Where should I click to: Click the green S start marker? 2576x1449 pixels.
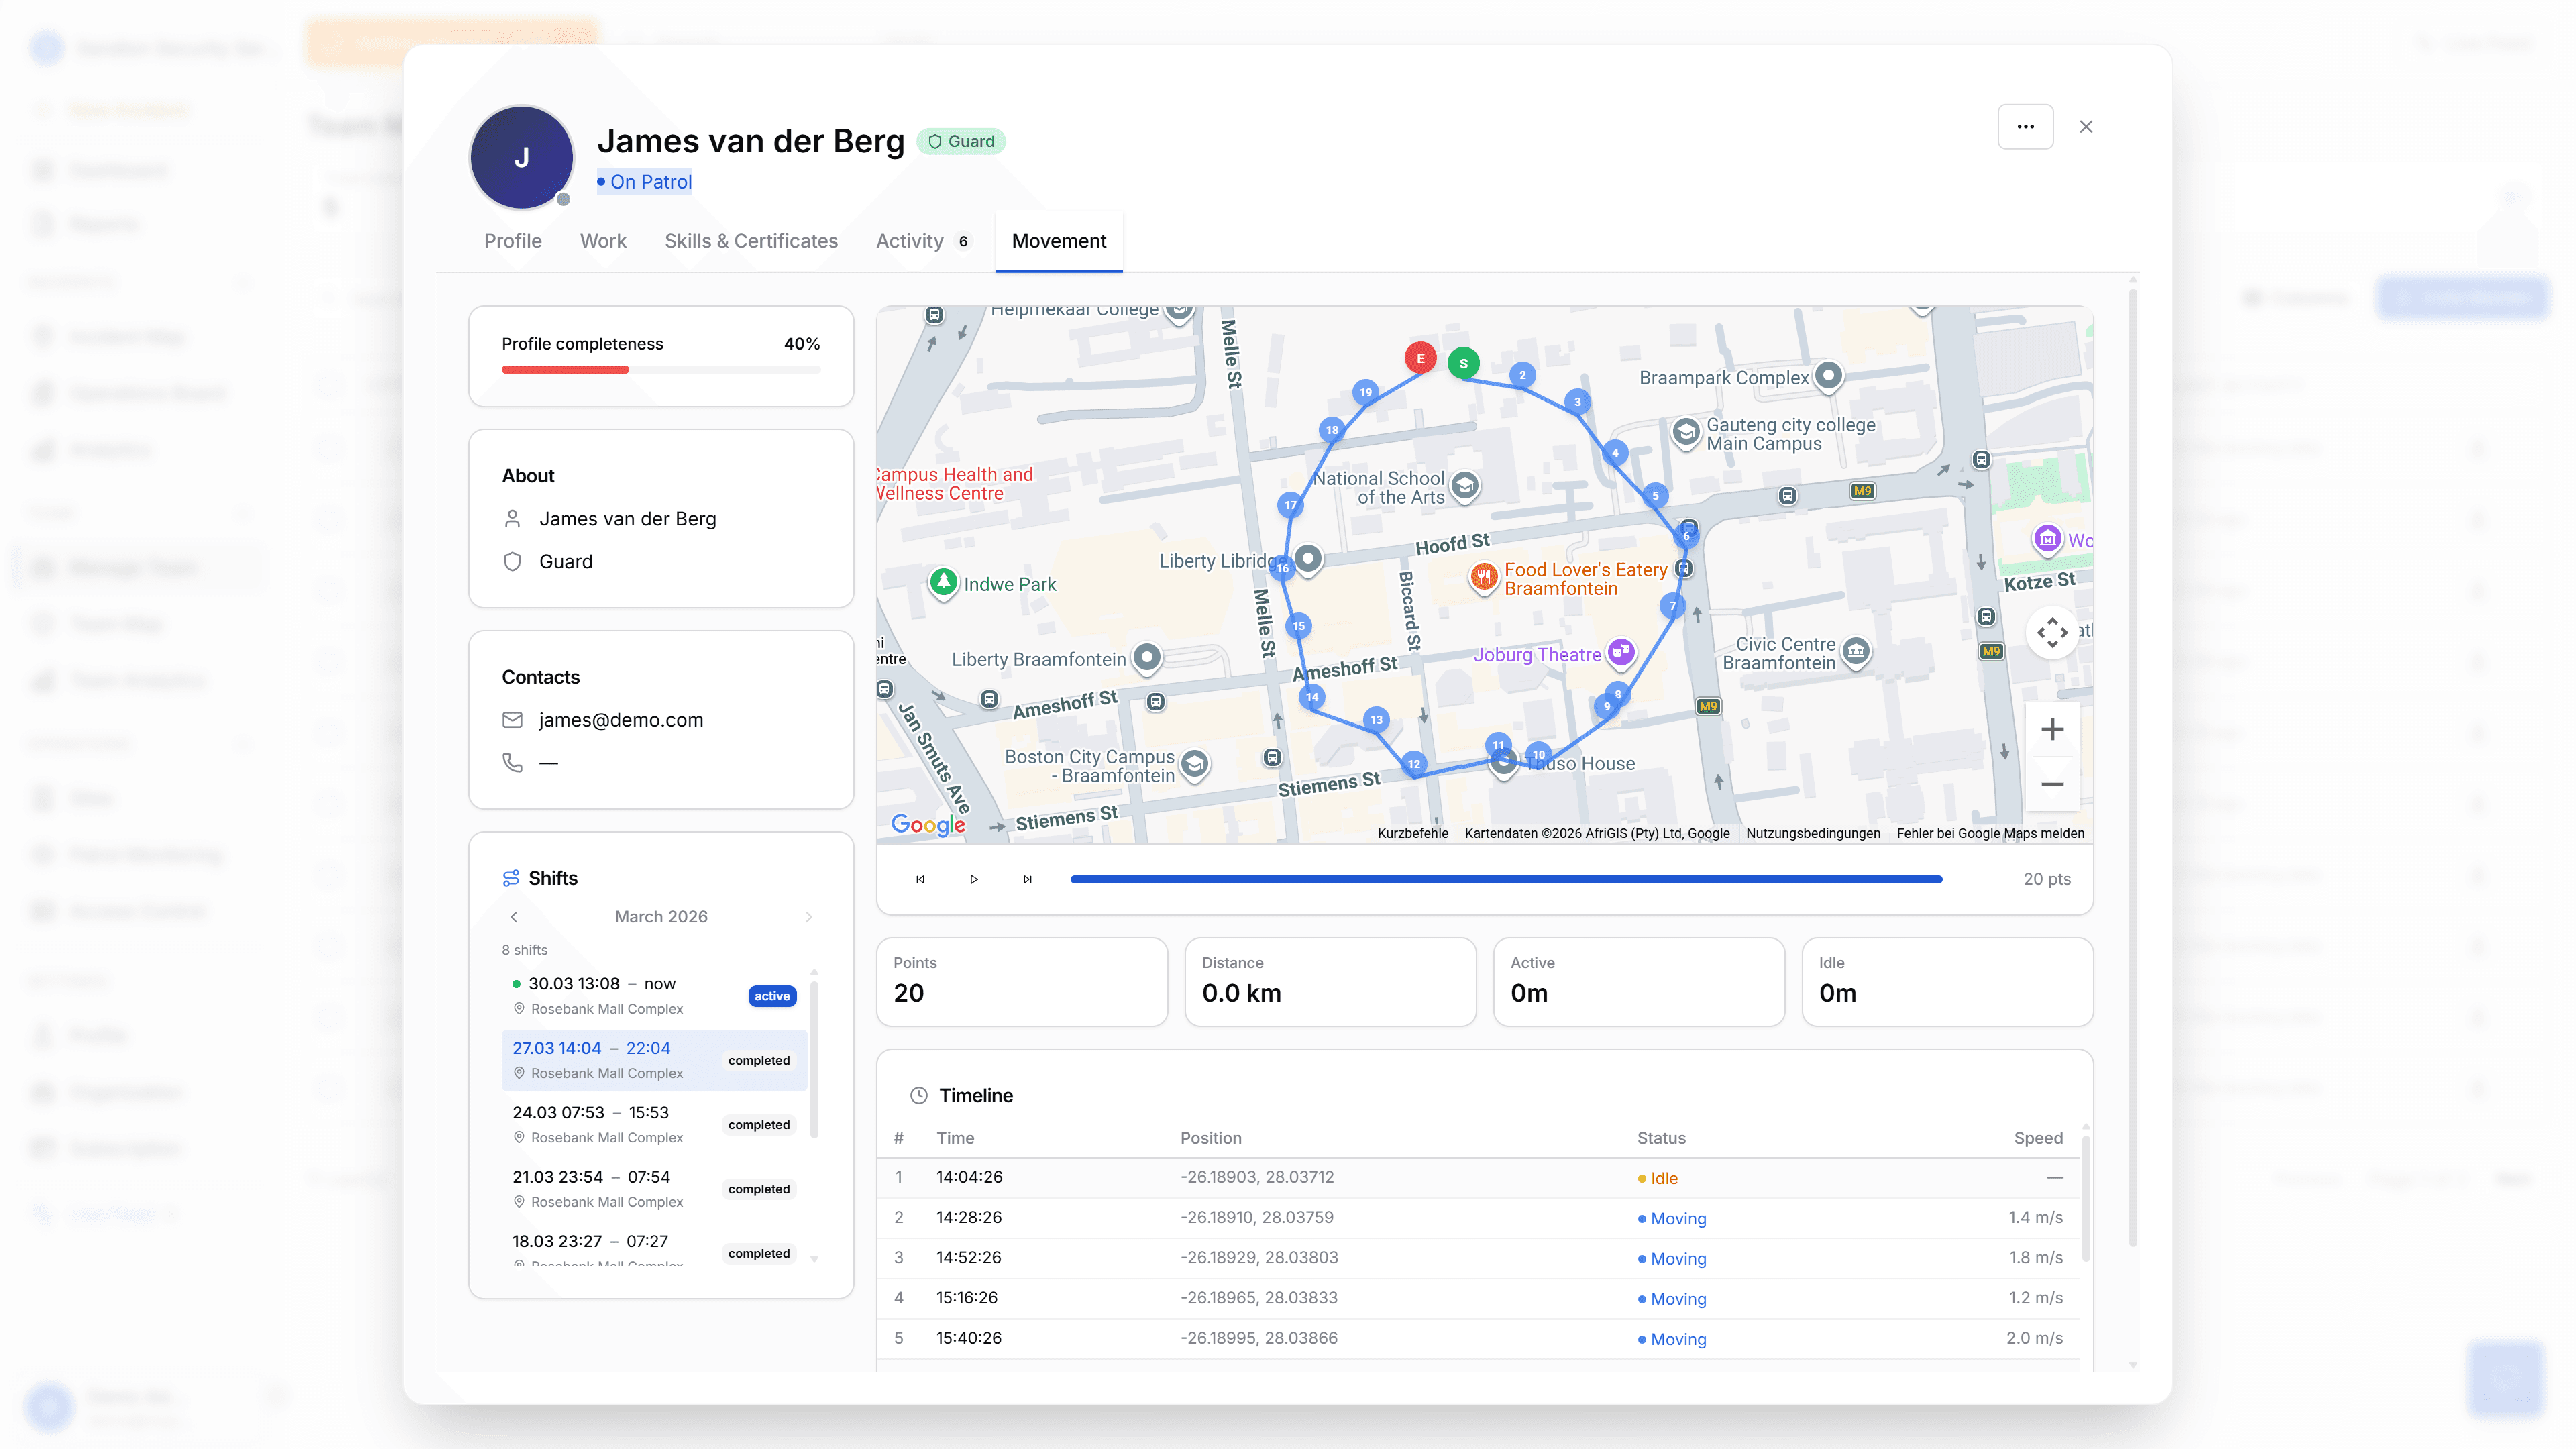pos(1463,363)
